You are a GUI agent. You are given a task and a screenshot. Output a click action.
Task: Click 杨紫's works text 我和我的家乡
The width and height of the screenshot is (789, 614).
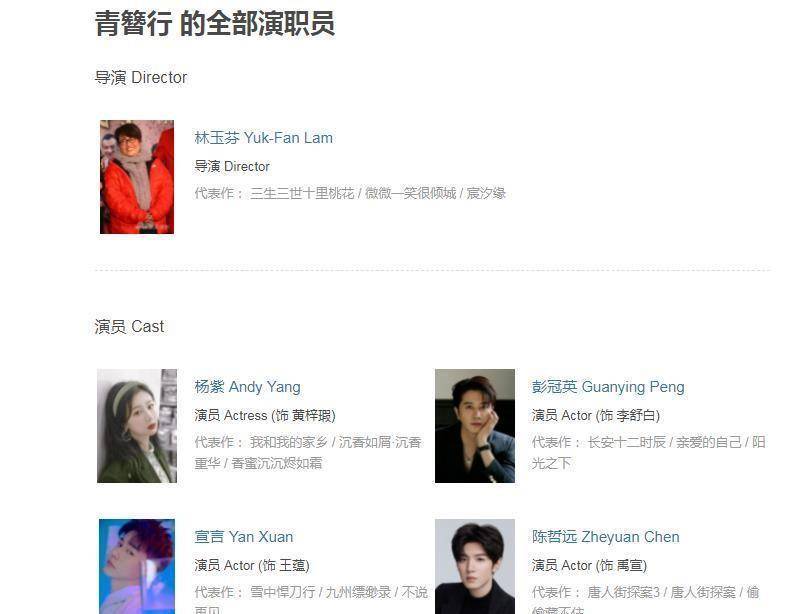tap(289, 442)
